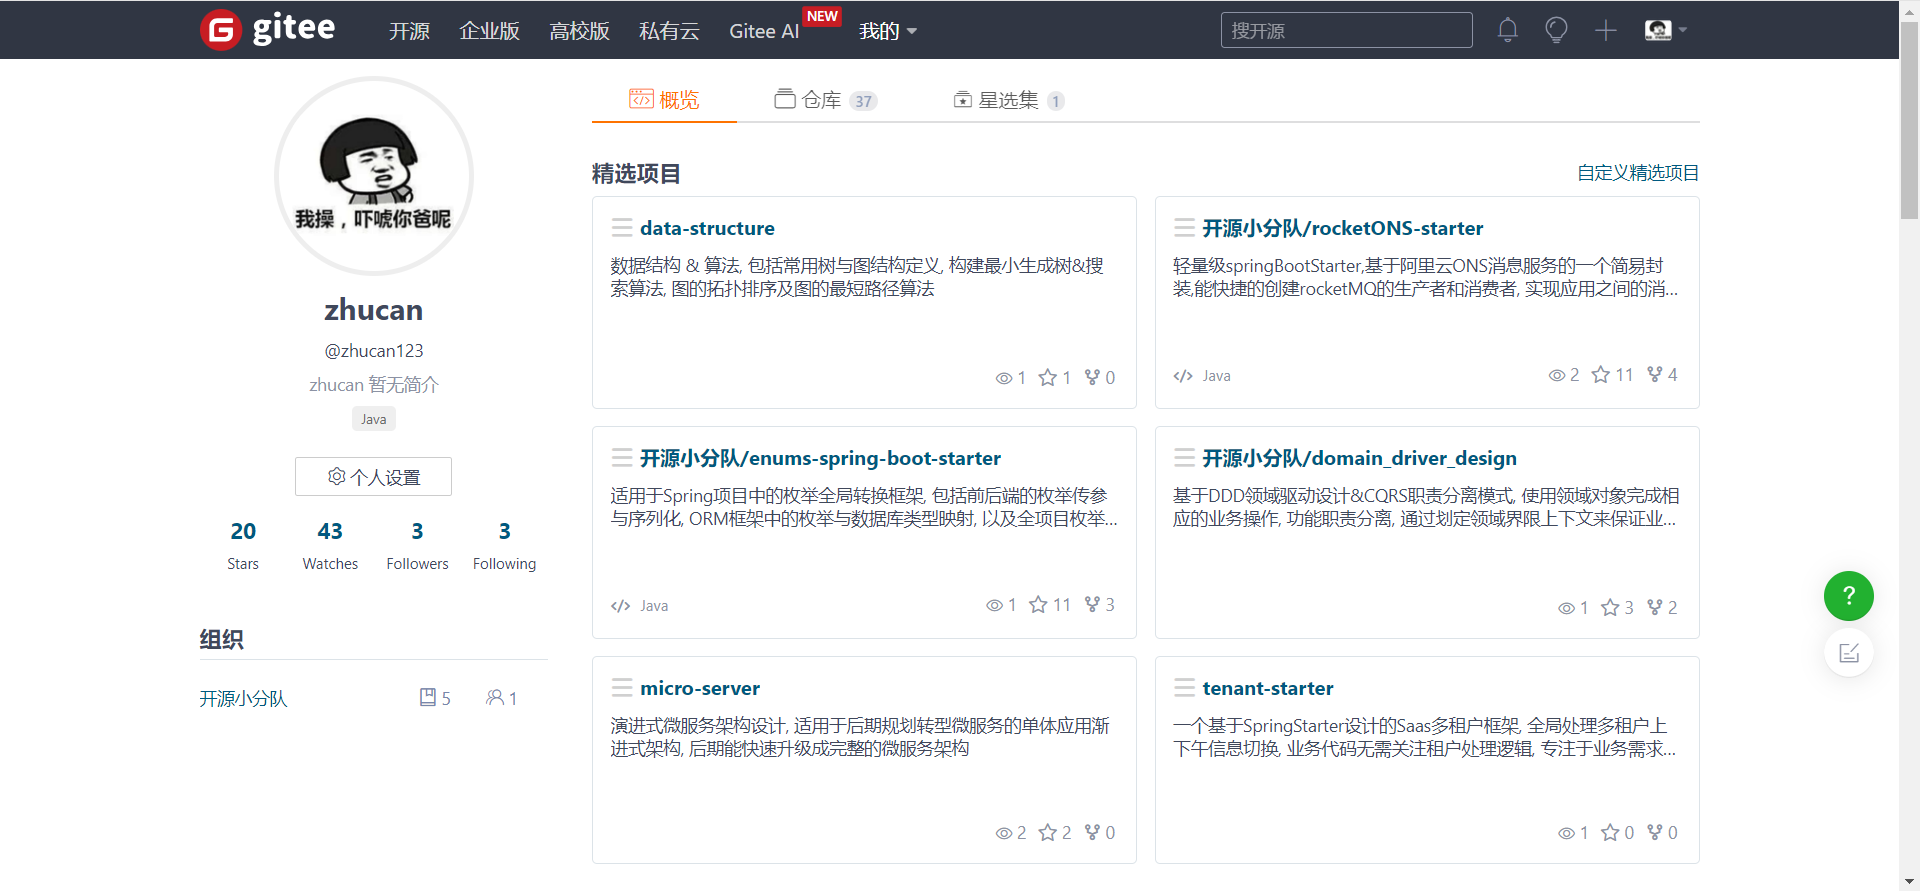
Task: Click the fork icon on enums-spring-boot-starter card
Action: point(1092,604)
